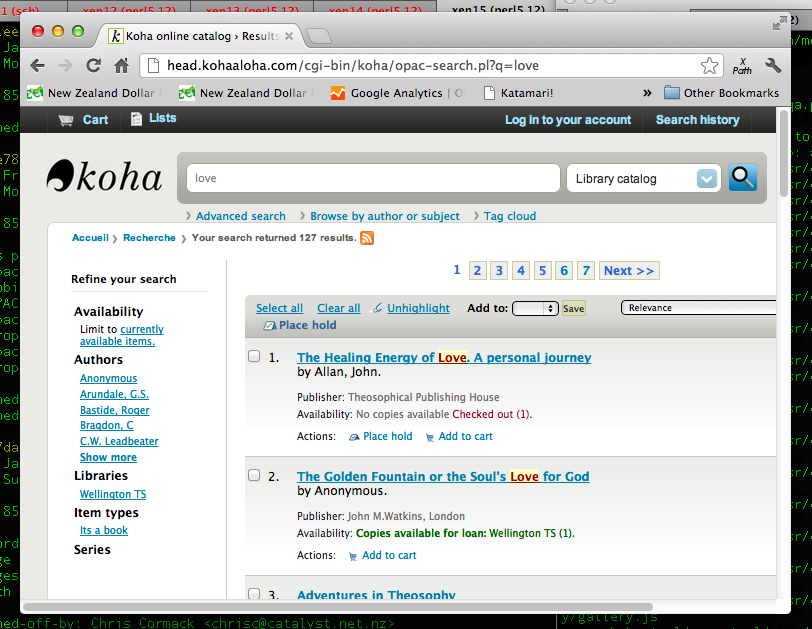This screenshot has width=812, height=629.
Task: Click the browser reload button
Action: tap(93, 66)
